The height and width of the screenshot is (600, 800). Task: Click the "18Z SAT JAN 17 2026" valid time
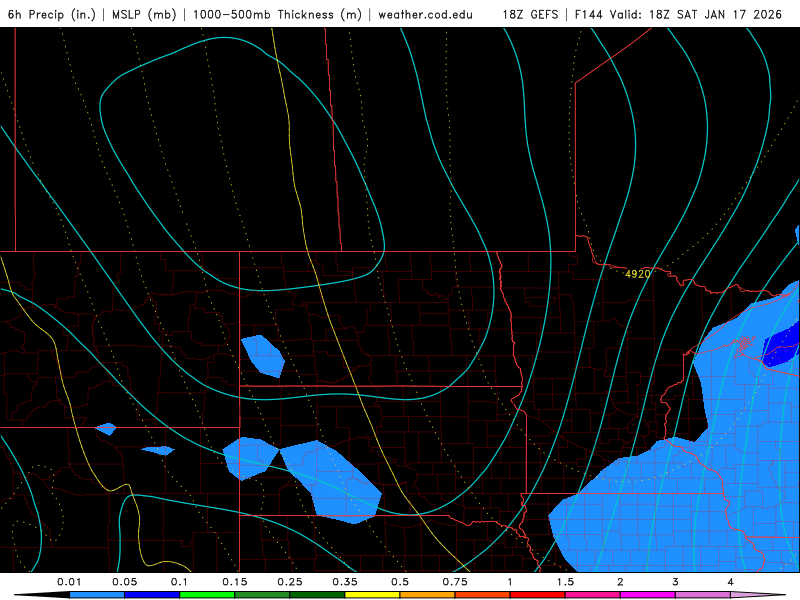click(x=715, y=14)
